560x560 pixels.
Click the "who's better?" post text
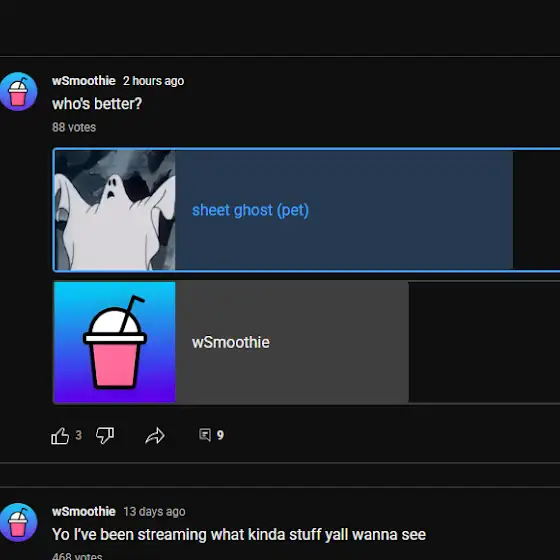click(x=97, y=104)
